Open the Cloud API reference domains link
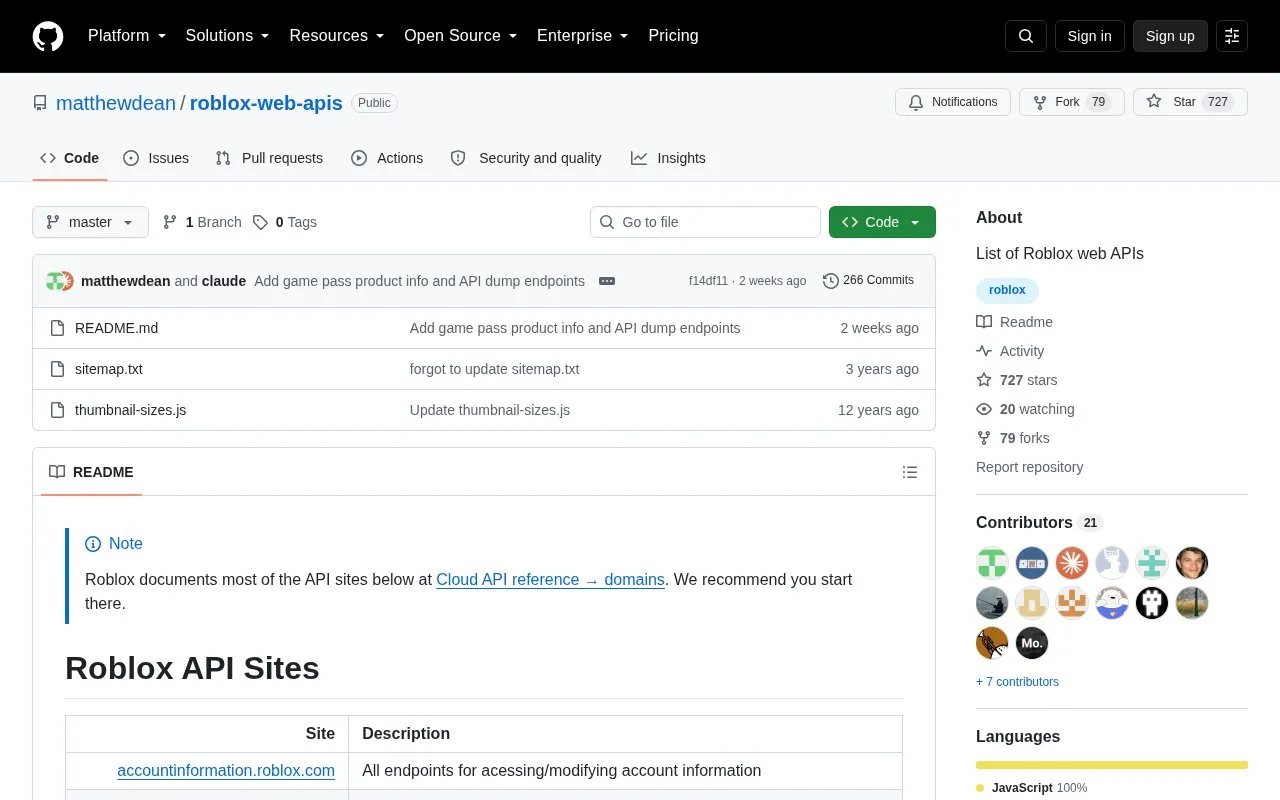This screenshot has width=1280, height=800. [x=550, y=580]
